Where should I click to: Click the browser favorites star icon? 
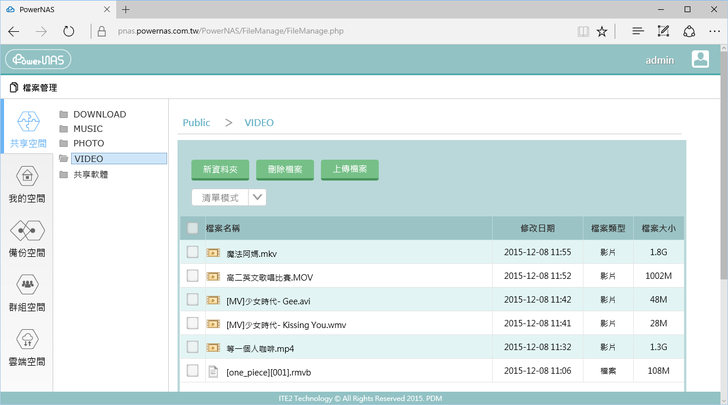click(x=602, y=31)
